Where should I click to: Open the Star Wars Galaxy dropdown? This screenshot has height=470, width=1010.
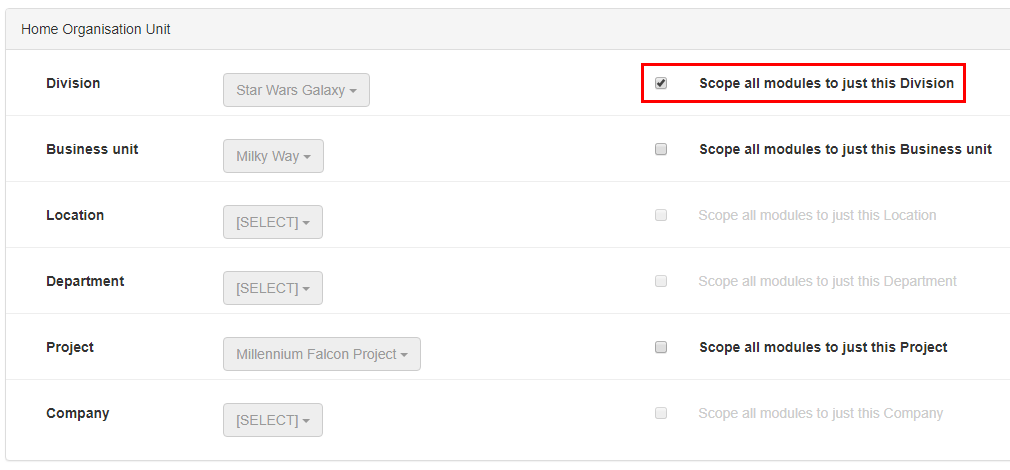click(x=296, y=90)
